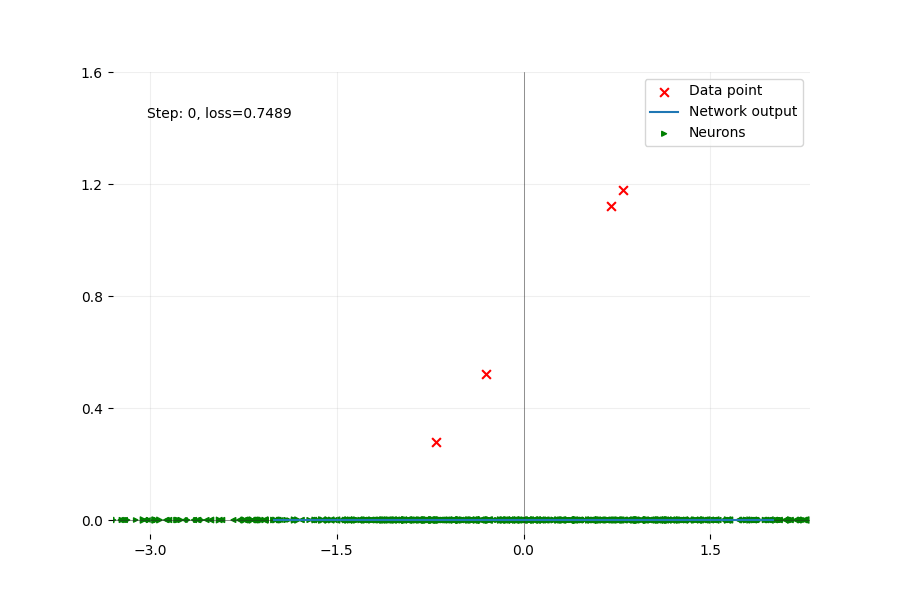This screenshot has width=900, height=600.
Task: Click the green triangle Neurons legend marker
Action: coord(664,133)
